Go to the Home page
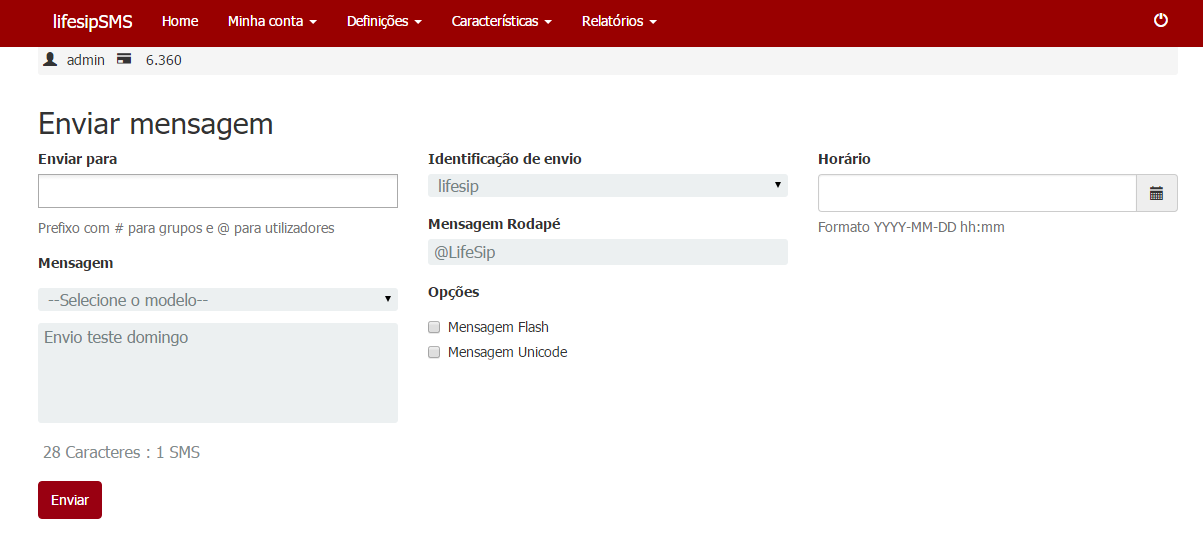This screenshot has width=1203, height=540. pyautogui.click(x=180, y=21)
